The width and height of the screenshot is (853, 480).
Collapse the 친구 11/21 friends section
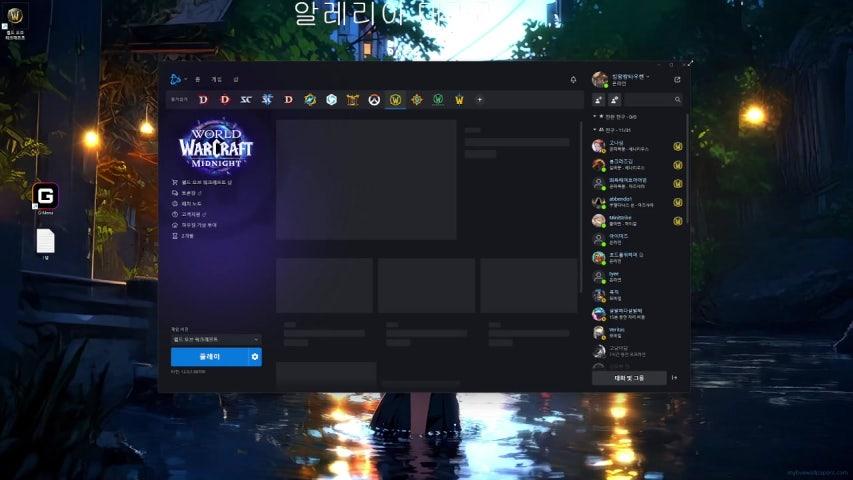[613, 130]
